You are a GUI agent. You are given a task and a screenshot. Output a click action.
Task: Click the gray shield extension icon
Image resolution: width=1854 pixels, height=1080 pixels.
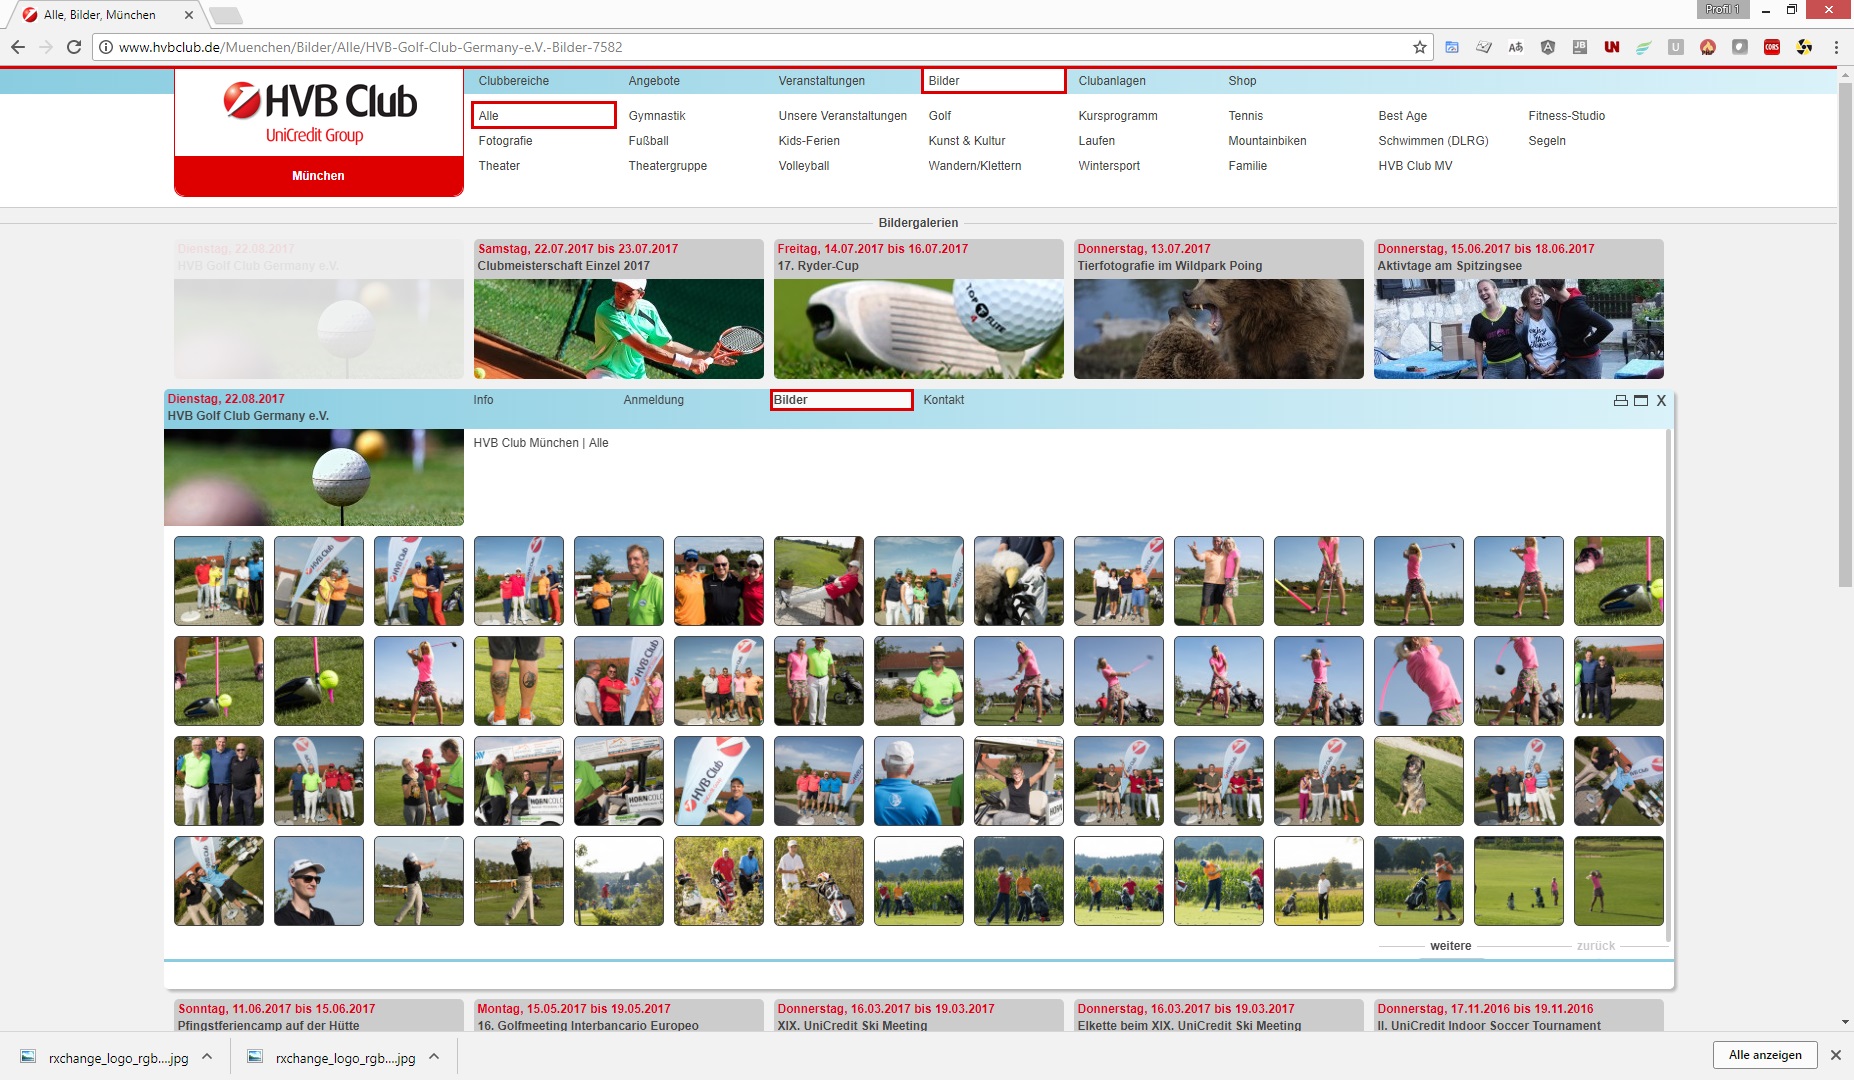1740,47
